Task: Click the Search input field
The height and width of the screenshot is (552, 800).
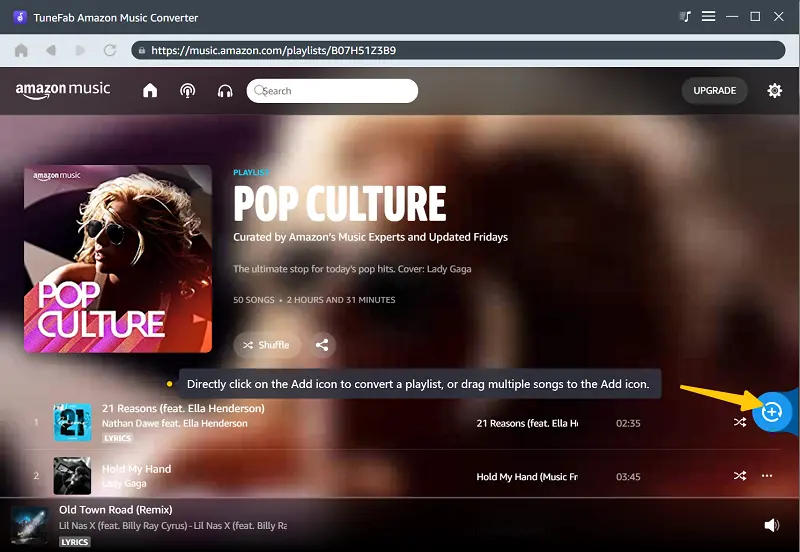Action: click(x=332, y=91)
